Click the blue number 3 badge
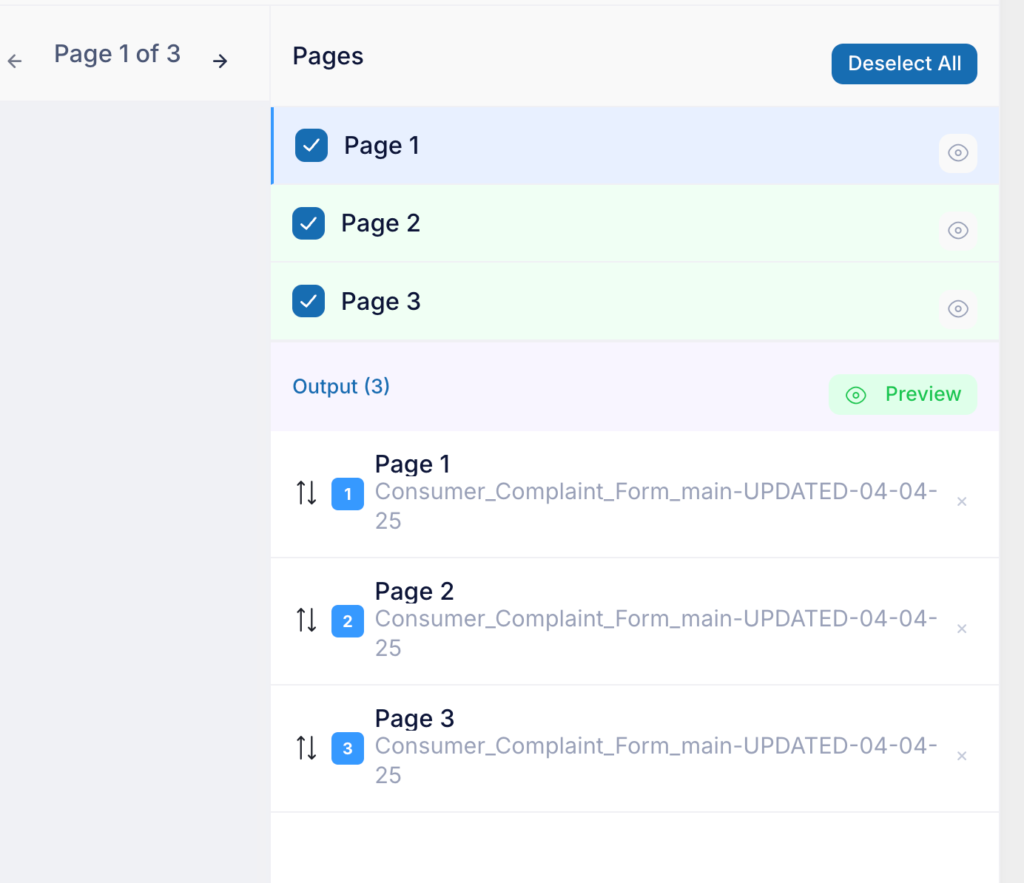Viewport: 1024px width, 883px height. click(x=347, y=748)
